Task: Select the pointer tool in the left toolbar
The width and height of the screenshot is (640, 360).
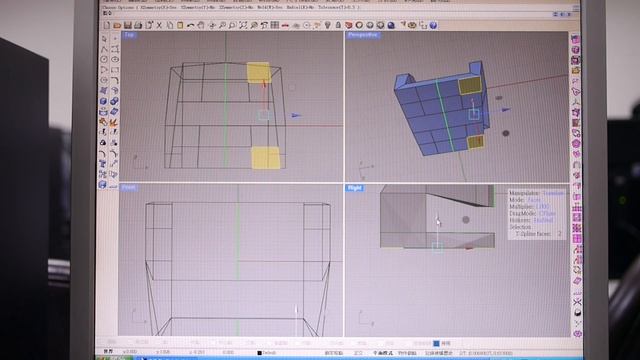Action: [104, 39]
